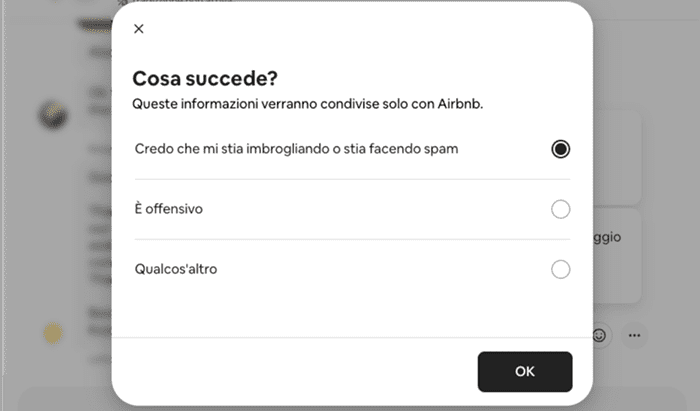
Task: Click the dark profile avatar behind the dialog
Action: 53,114
